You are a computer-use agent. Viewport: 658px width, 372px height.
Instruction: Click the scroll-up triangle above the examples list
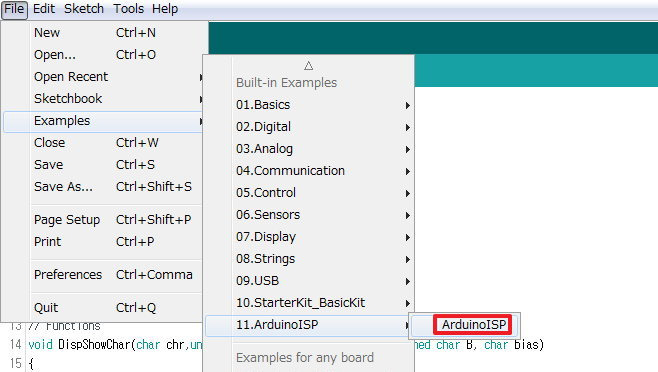[x=308, y=65]
